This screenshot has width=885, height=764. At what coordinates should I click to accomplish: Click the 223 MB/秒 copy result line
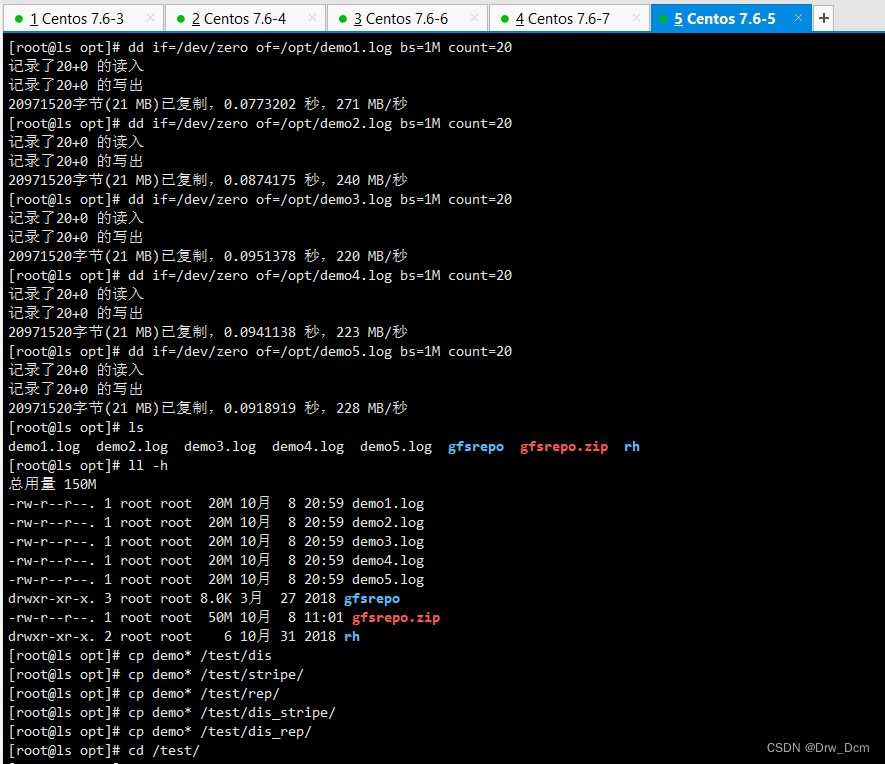point(208,332)
